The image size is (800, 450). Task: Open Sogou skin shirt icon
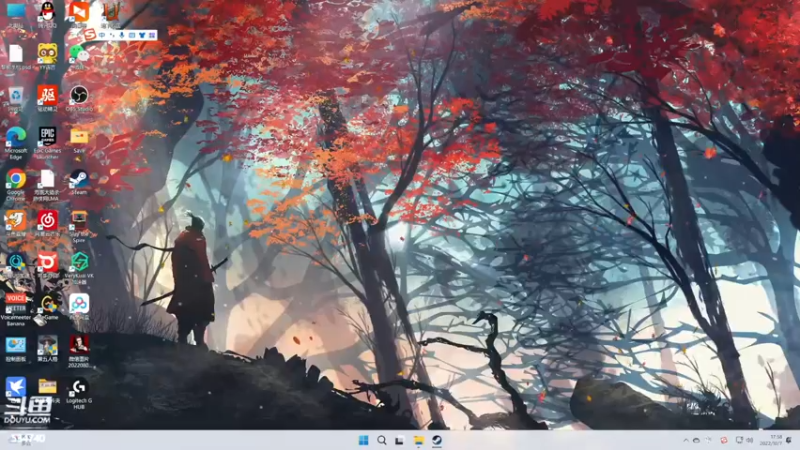click(142, 35)
